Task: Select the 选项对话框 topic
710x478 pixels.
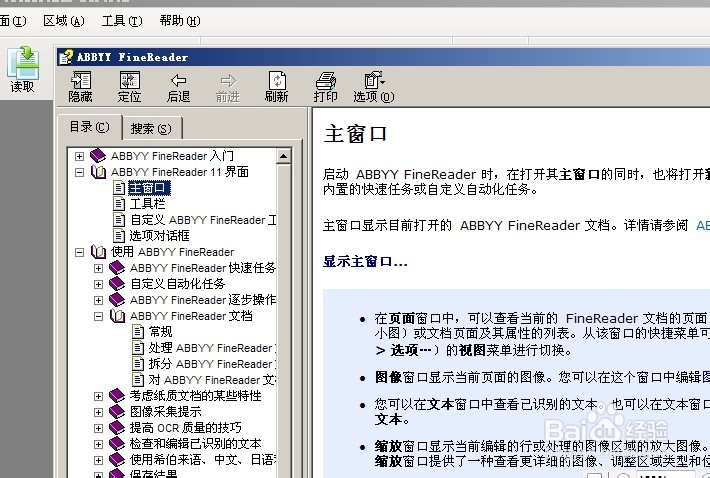Action: coord(159,236)
